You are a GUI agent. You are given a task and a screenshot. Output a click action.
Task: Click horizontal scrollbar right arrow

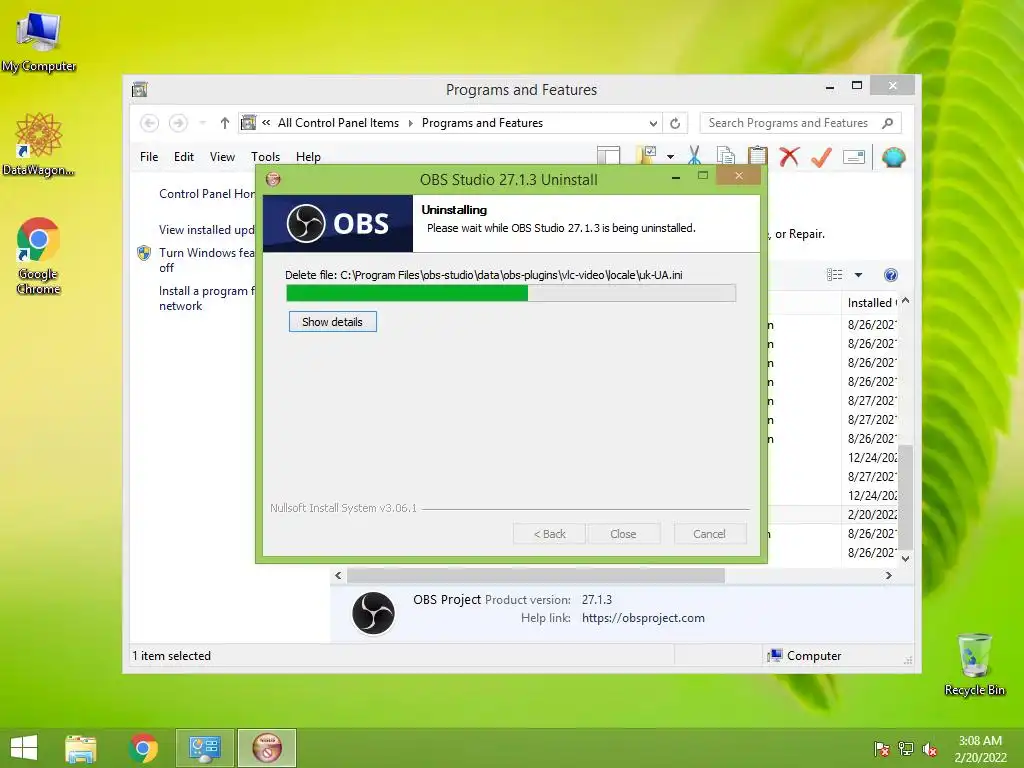coord(888,575)
